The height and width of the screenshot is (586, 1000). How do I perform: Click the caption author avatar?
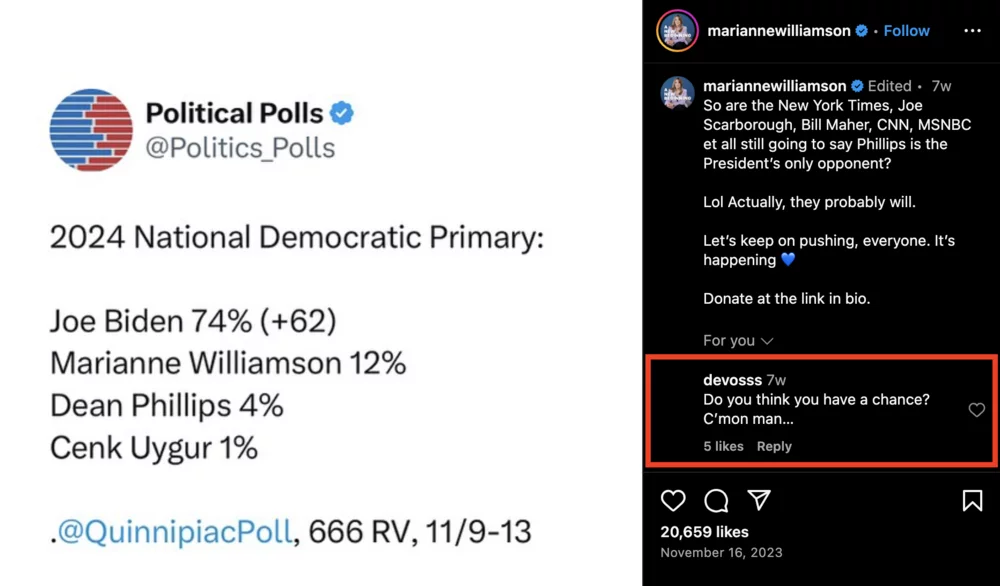[677, 92]
